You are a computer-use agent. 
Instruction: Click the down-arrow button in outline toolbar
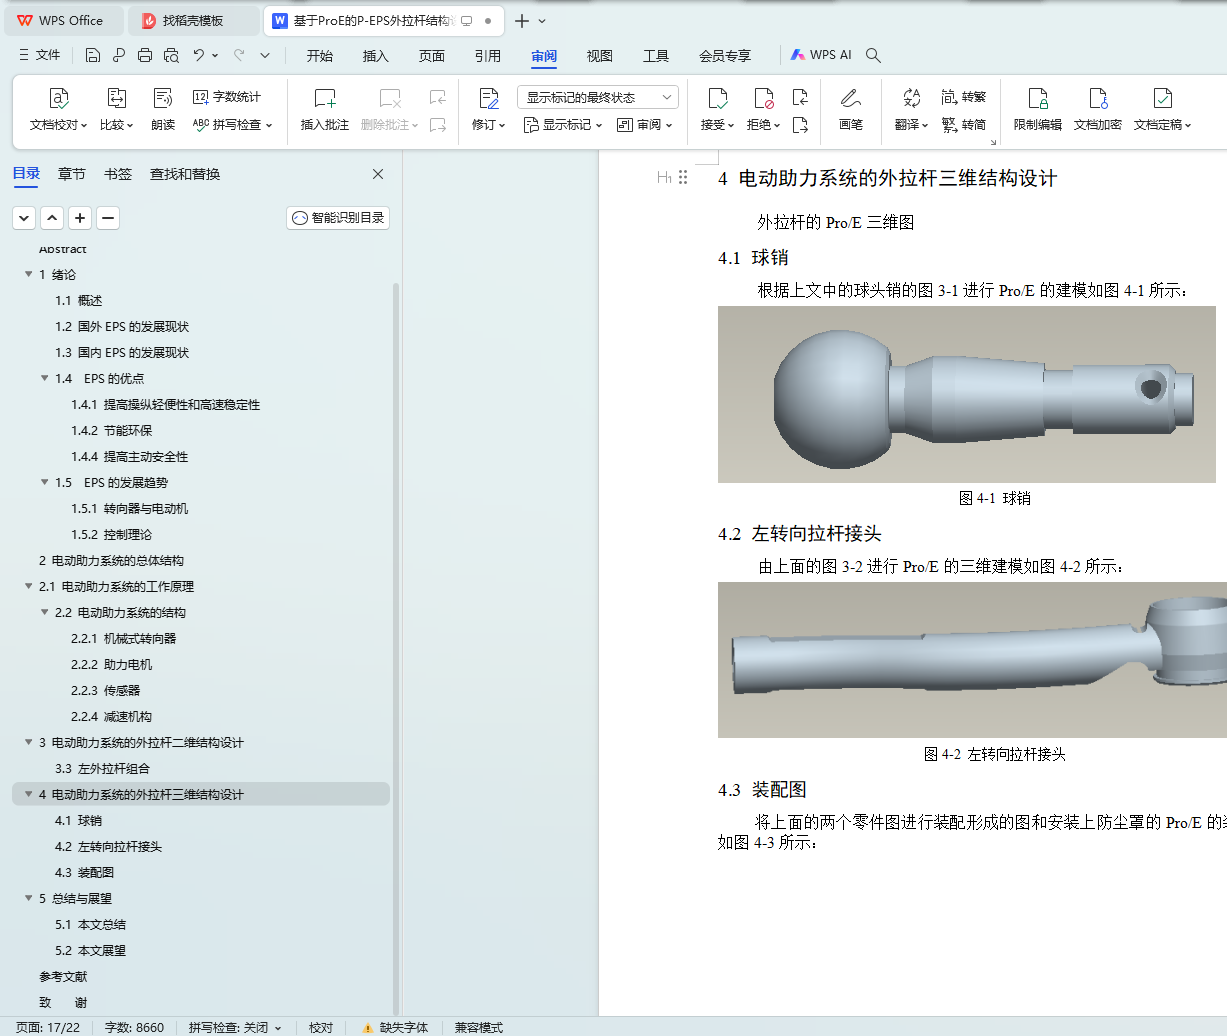pyautogui.click(x=24, y=218)
